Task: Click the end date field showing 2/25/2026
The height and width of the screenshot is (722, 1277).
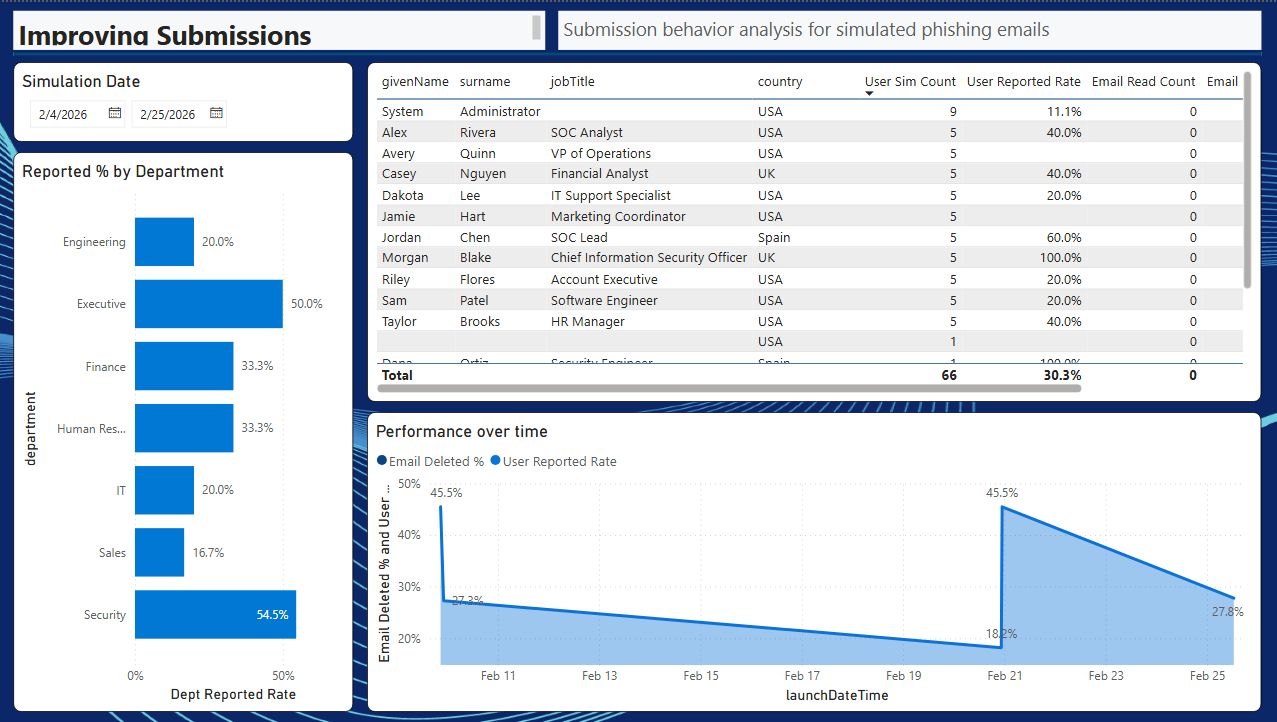Action: (170, 114)
